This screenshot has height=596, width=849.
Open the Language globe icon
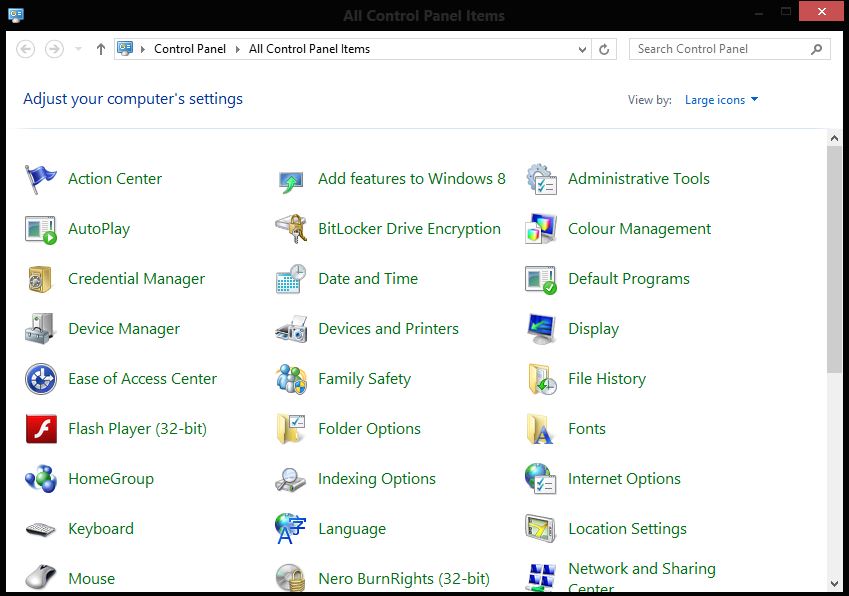click(x=290, y=528)
